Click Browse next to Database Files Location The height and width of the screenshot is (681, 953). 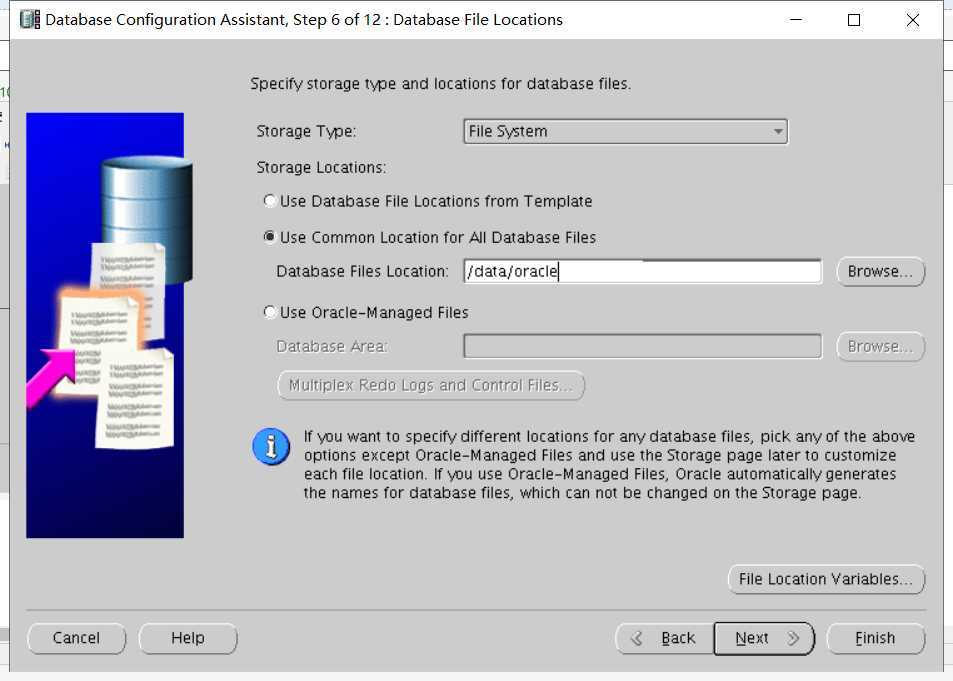(x=880, y=271)
